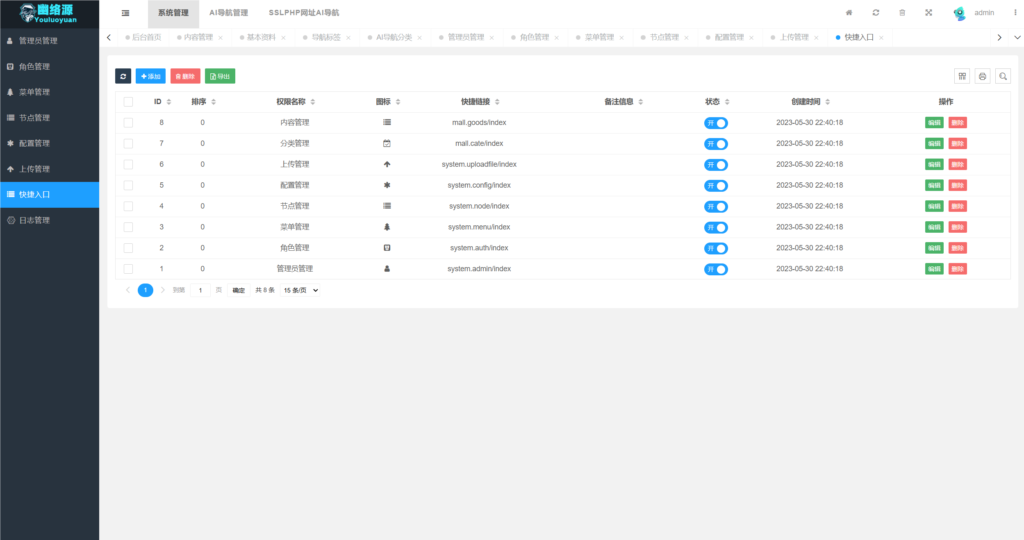Click the blue 添加 button
Image resolution: width=1024 pixels, height=540 pixels.
tap(151, 76)
